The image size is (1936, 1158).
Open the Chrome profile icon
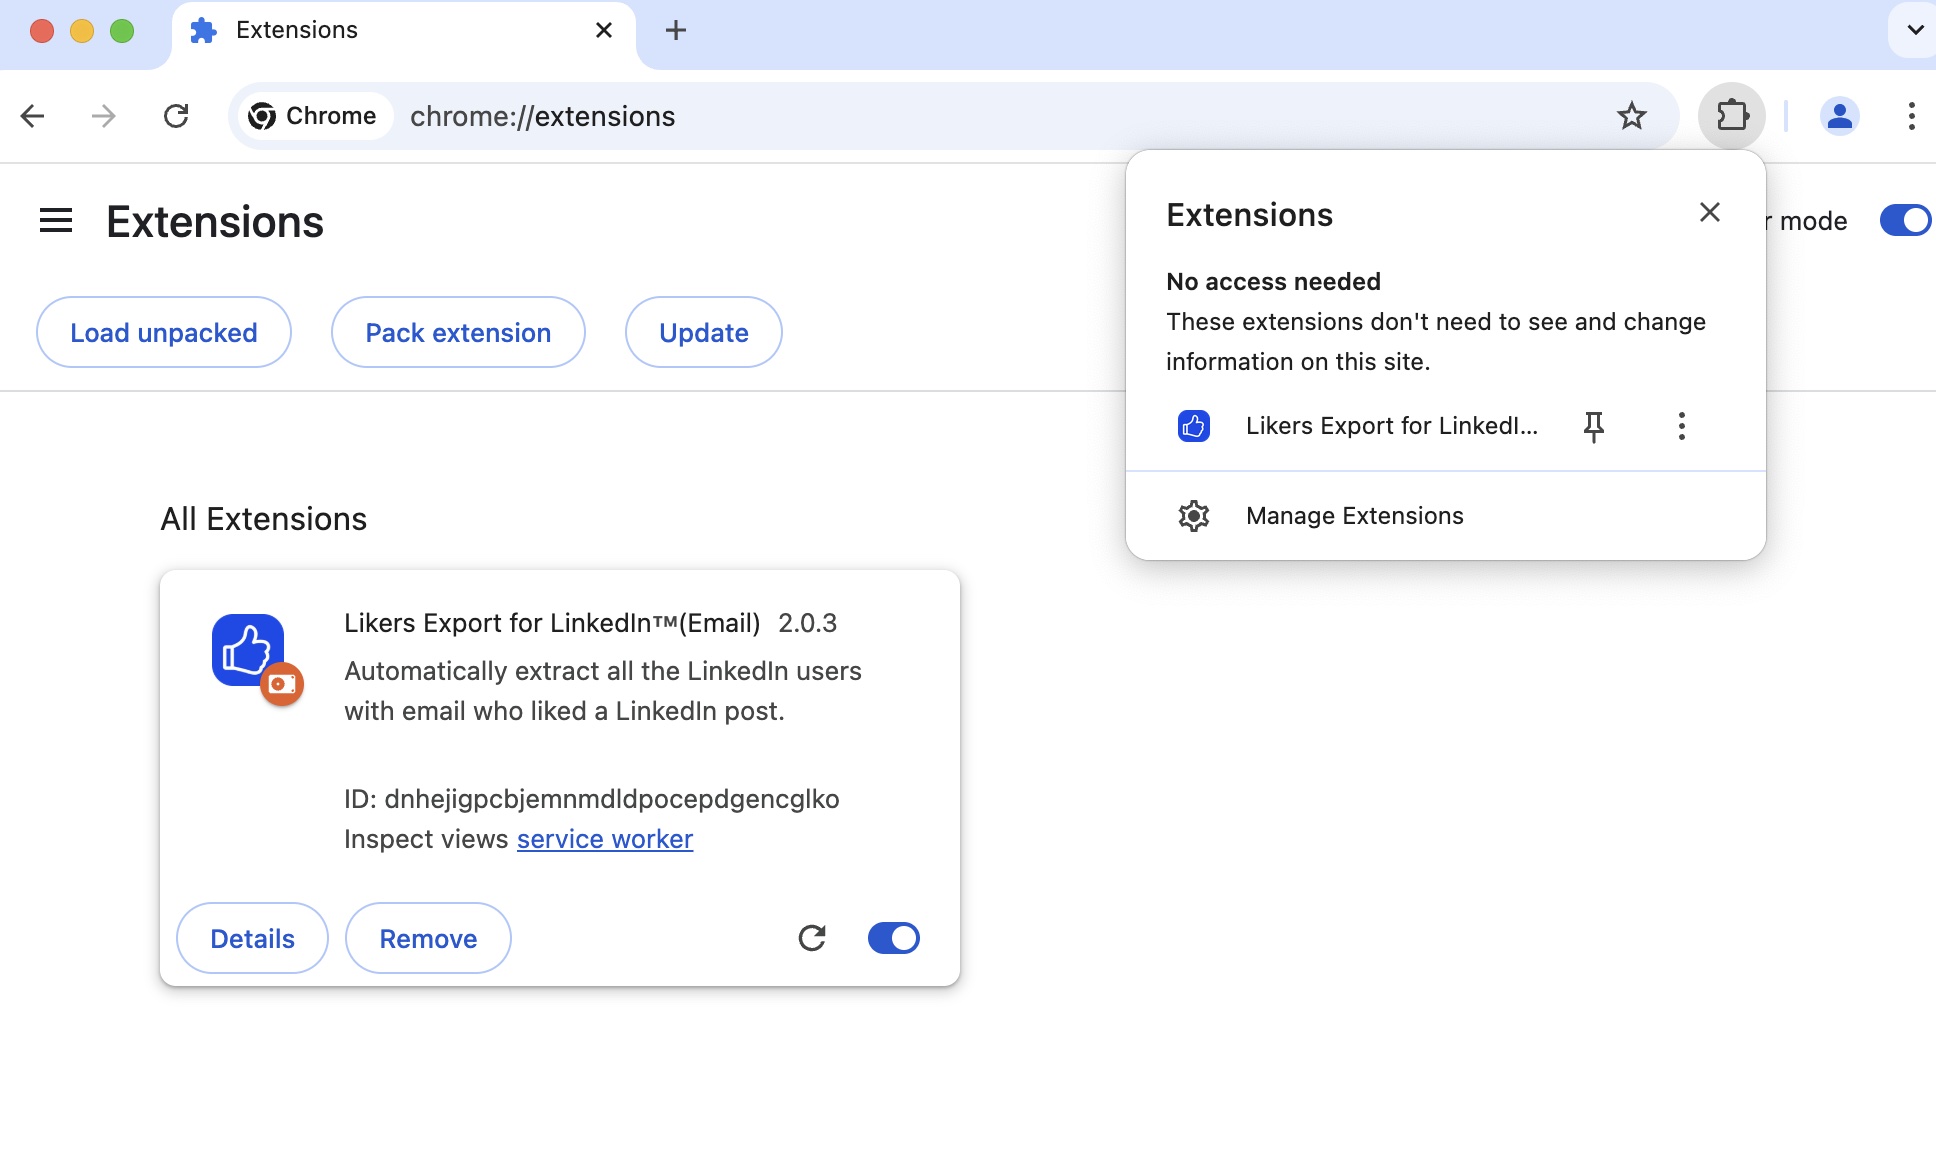(1840, 116)
